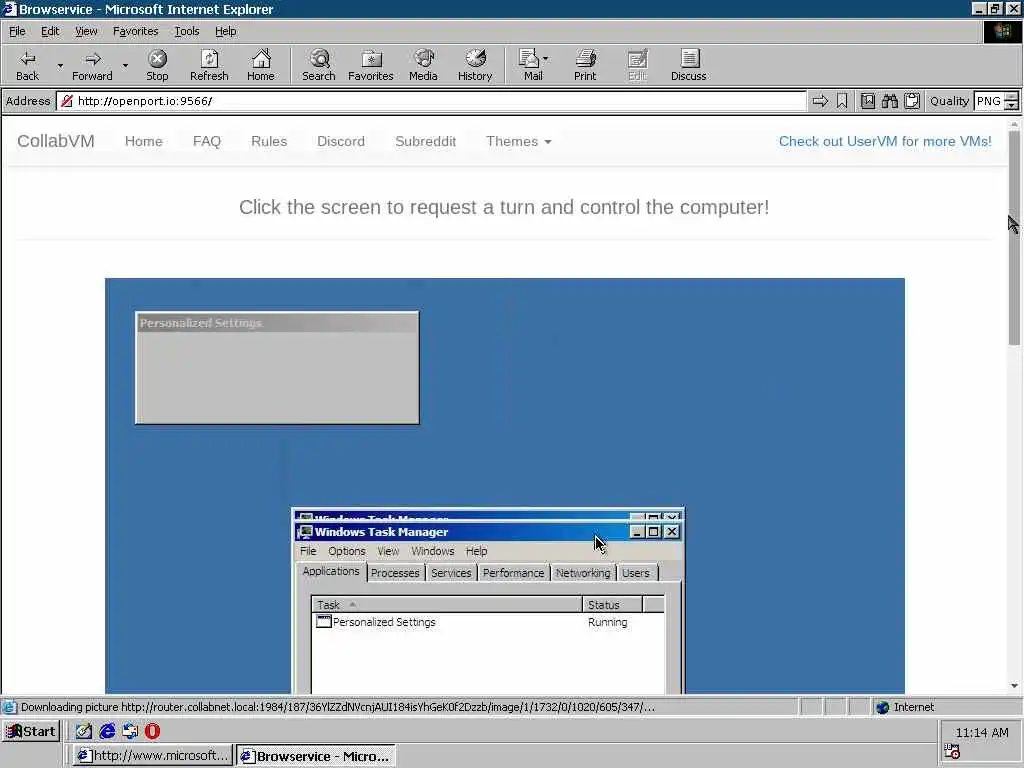Open the Home link in CollabVM navbar
Image resolution: width=1024 pixels, height=768 pixels.
pyautogui.click(x=144, y=141)
